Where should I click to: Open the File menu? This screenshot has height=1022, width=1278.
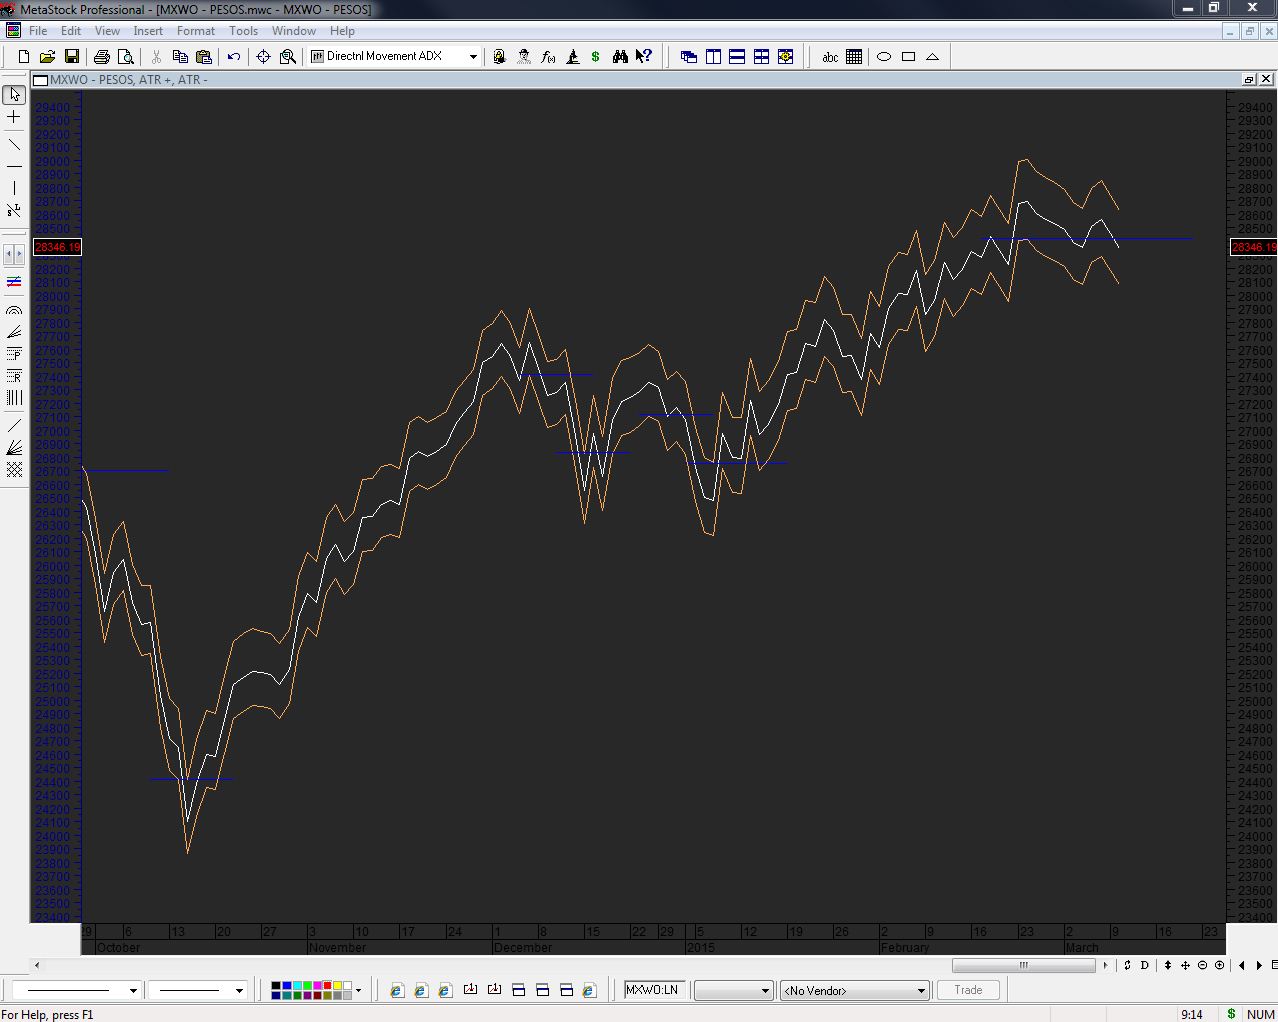[x=38, y=31]
